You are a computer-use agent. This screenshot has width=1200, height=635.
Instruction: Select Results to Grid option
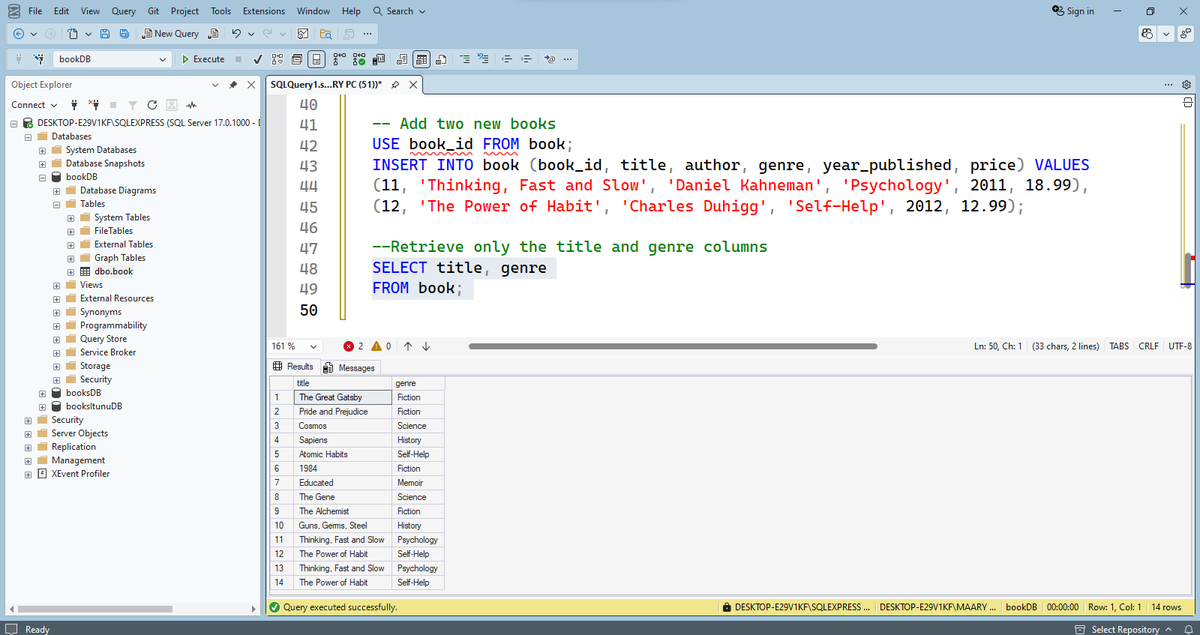[x=422, y=59]
